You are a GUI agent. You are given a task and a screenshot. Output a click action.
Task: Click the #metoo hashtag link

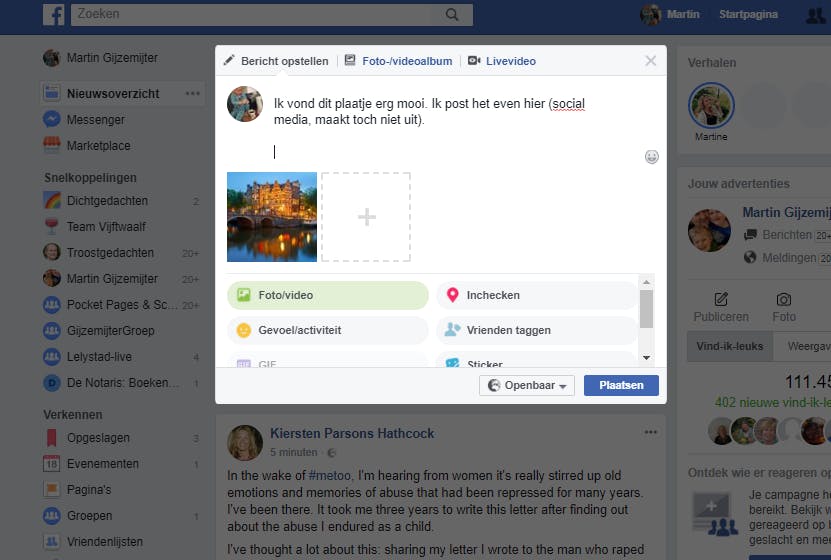[330, 475]
